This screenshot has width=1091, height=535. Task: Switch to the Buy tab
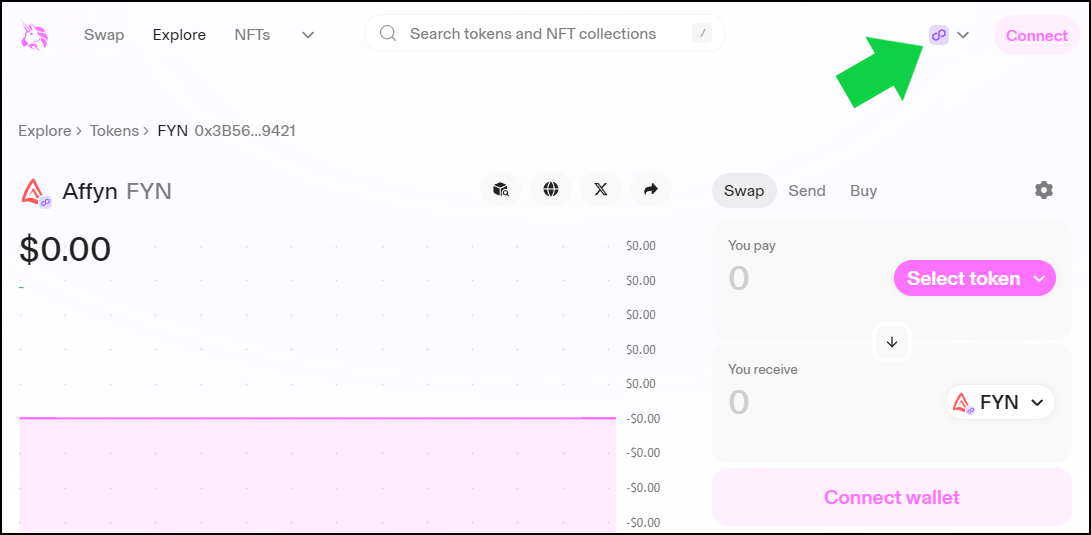pyautogui.click(x=863, y=190)
